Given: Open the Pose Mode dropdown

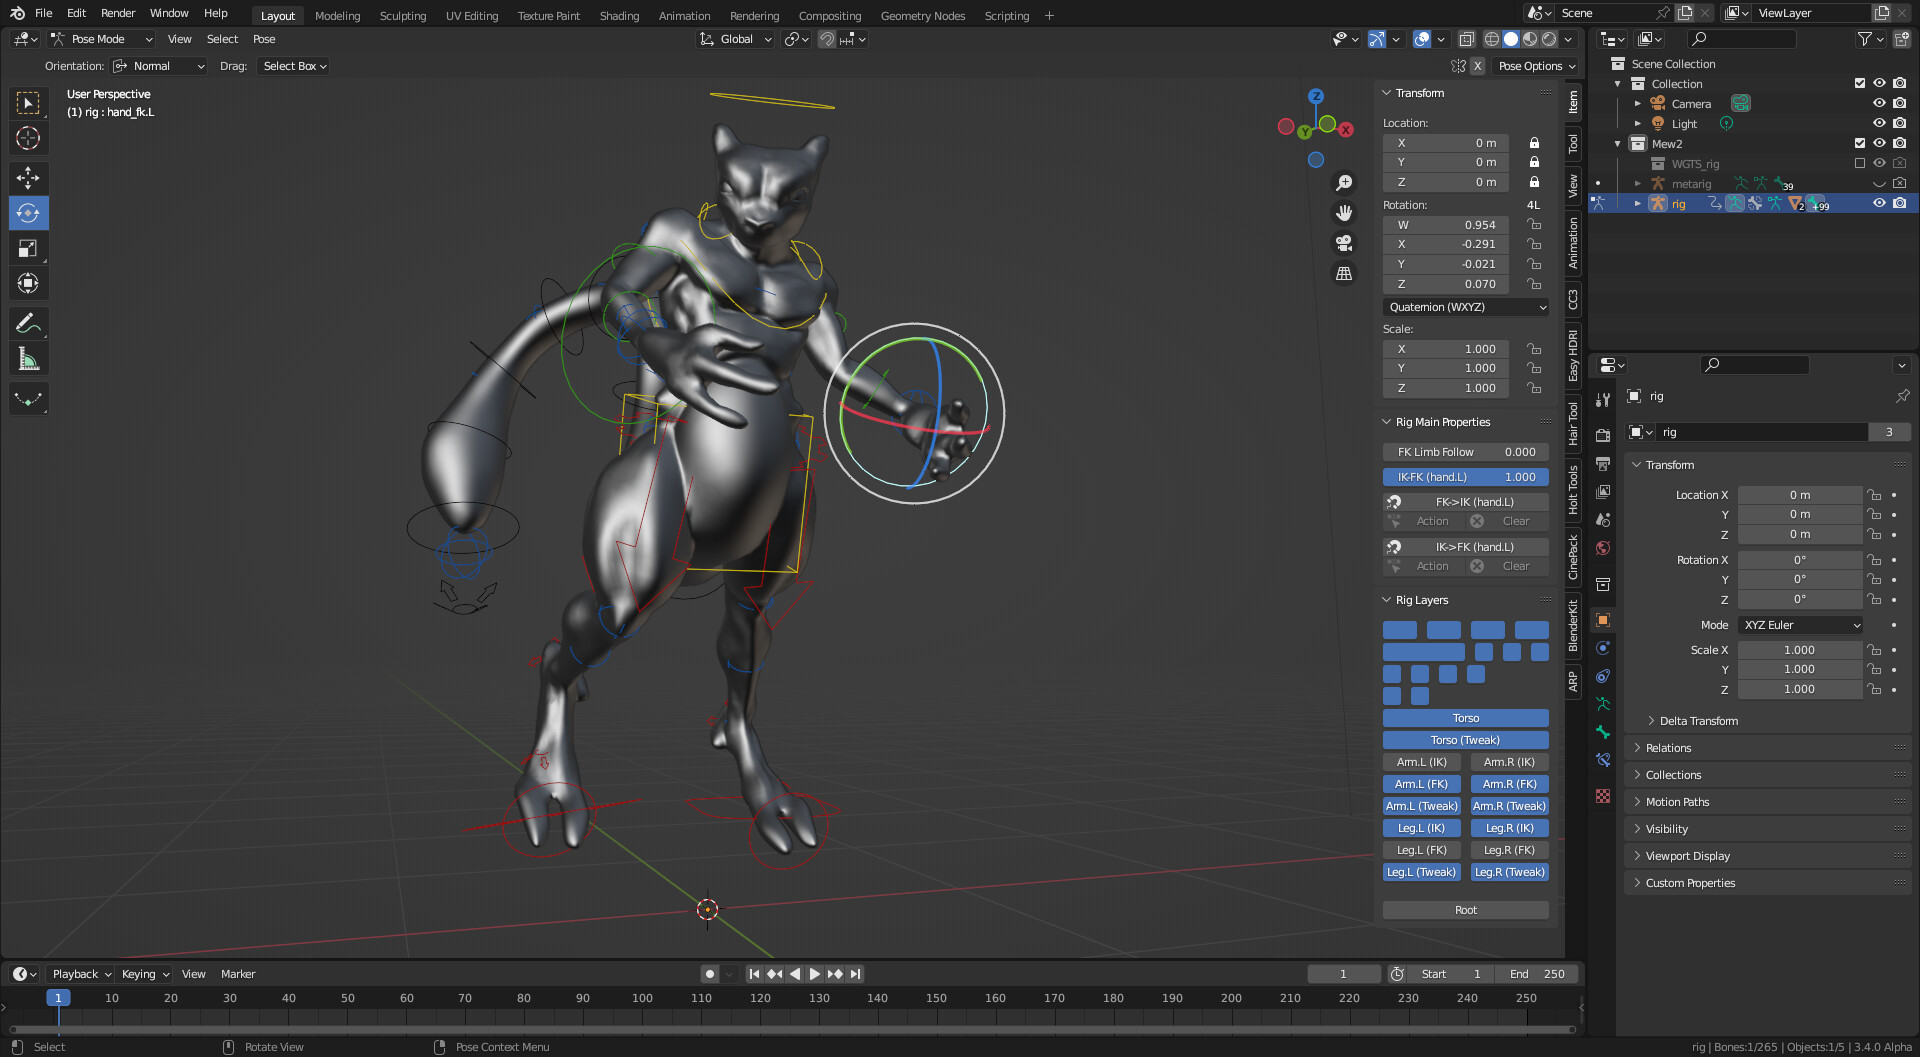Looking at the screenshot, I should pos(102,39).
